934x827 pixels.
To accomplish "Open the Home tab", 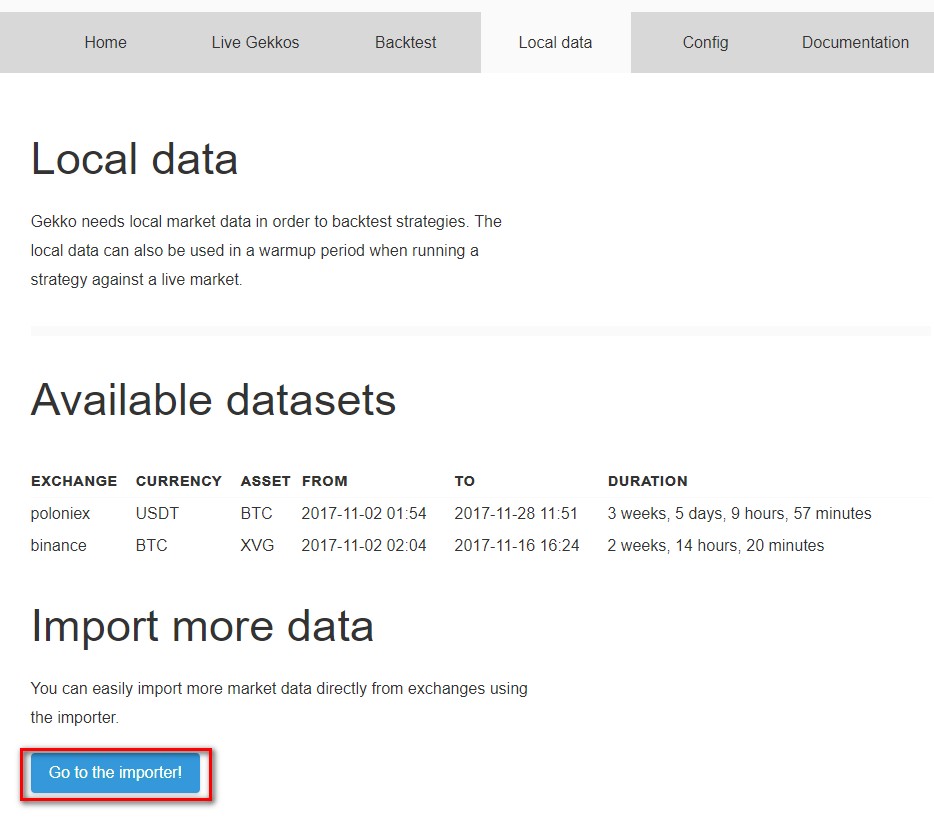I will 105,42.
